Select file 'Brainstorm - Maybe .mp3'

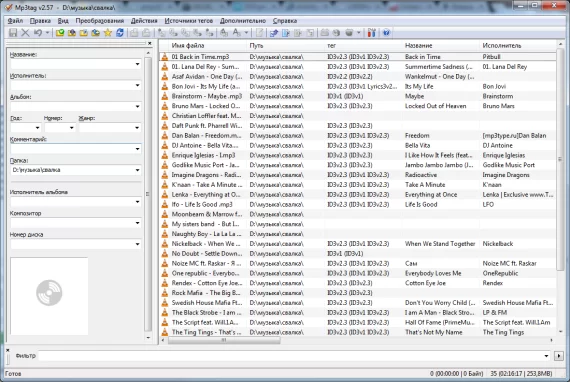point(206,96)
